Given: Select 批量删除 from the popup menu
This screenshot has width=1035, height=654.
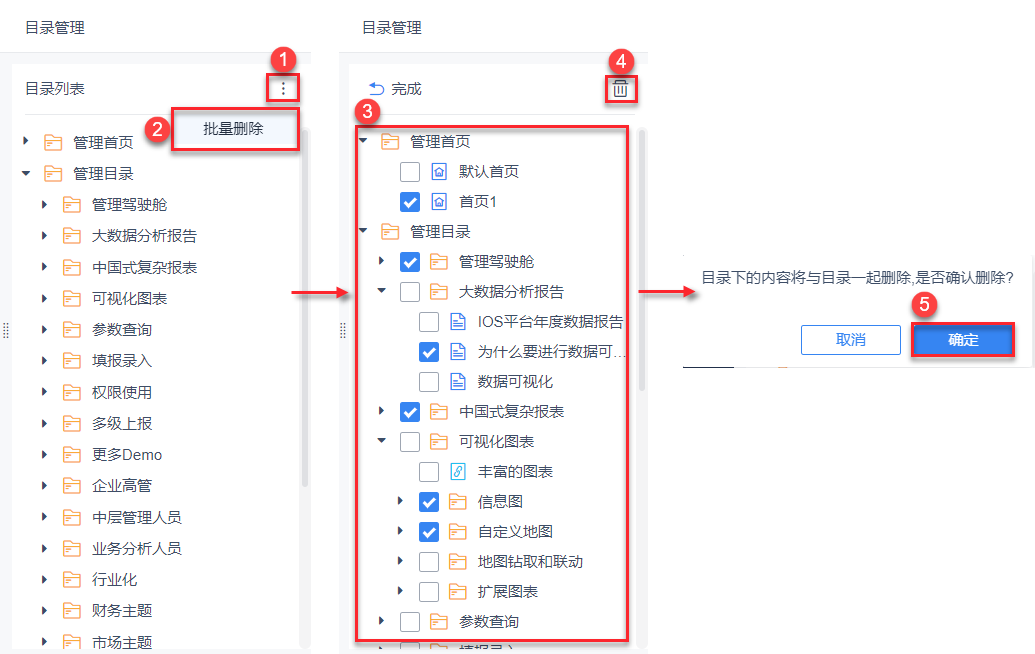Looking at the screenshot, I should 234,129.
